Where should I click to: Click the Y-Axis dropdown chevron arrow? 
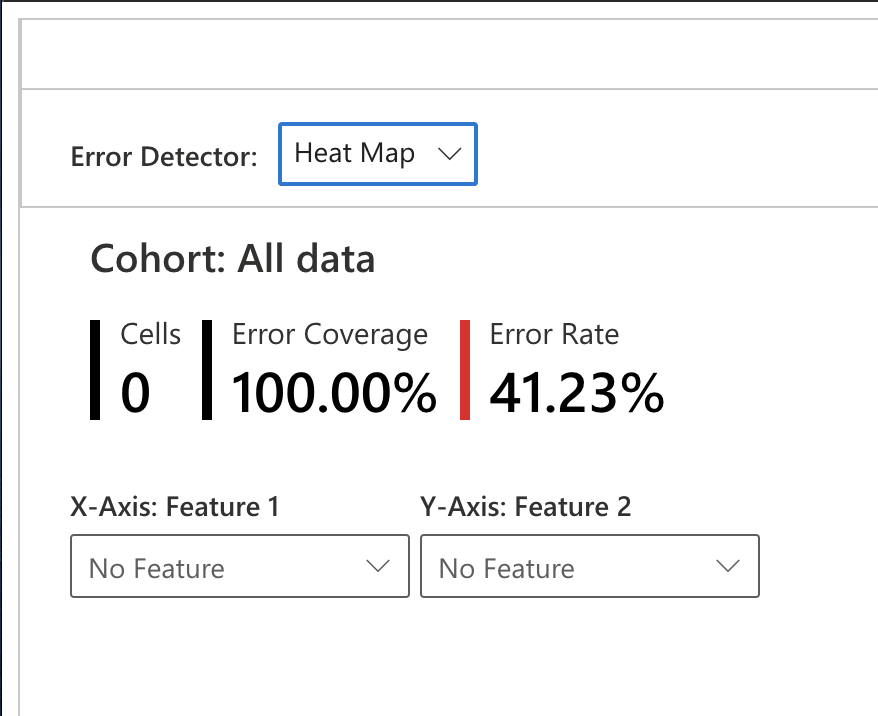728,566
